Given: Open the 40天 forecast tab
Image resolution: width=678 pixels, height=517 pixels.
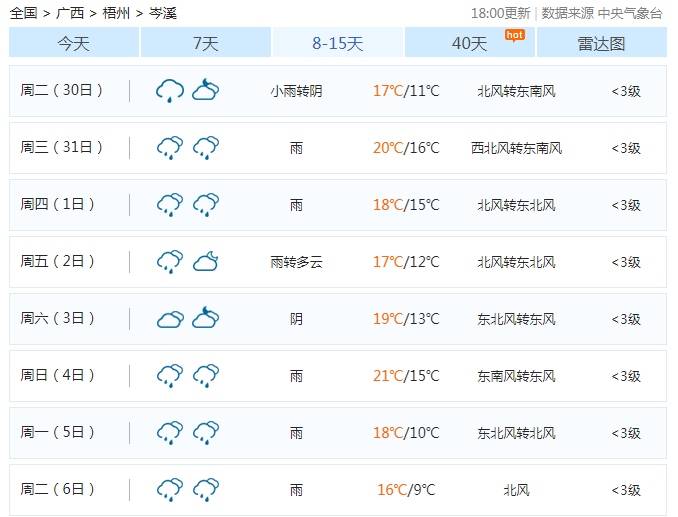Looking at the screenshot, I should coord(469,43).
